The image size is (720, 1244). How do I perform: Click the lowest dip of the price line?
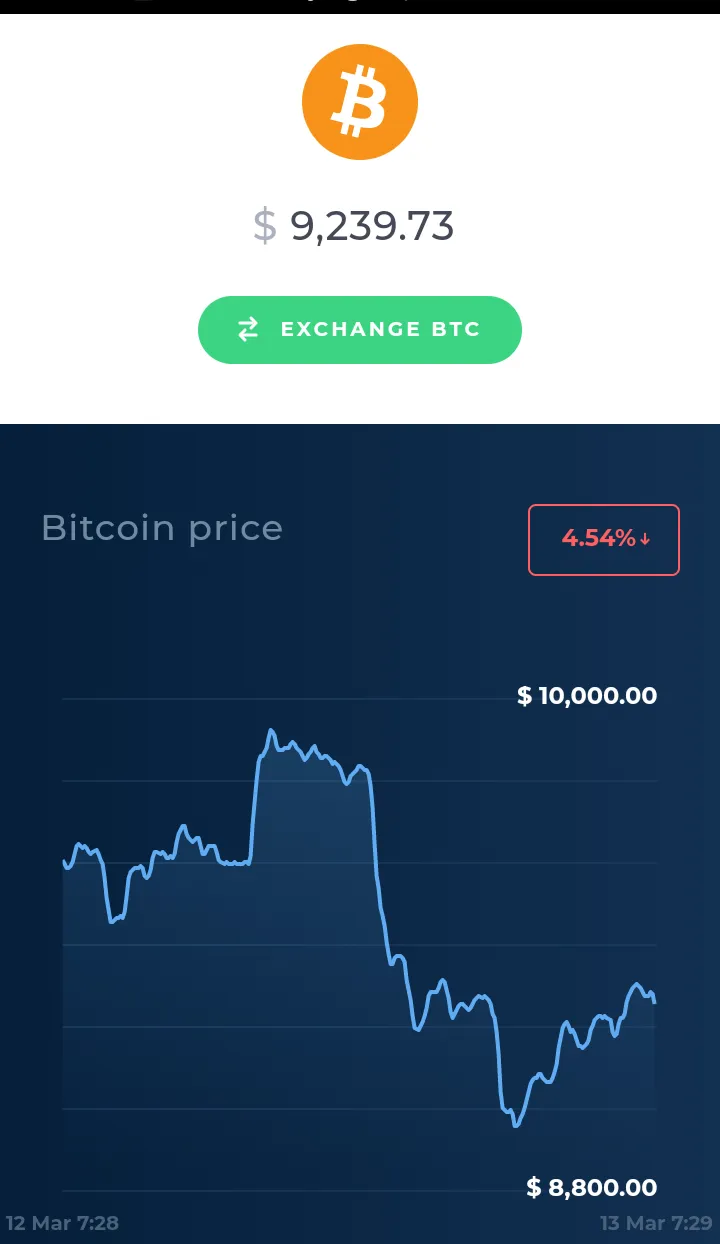tap(516, 1125)
